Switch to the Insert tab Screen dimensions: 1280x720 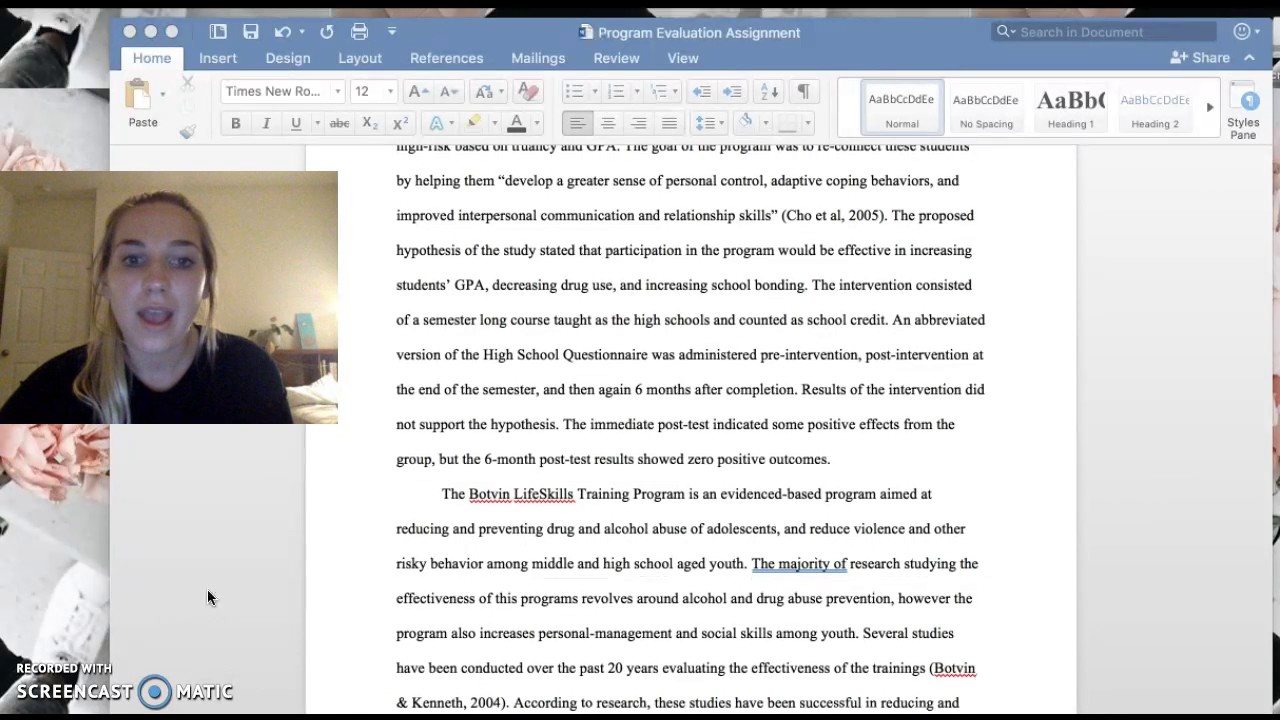(x=218, y=58)
